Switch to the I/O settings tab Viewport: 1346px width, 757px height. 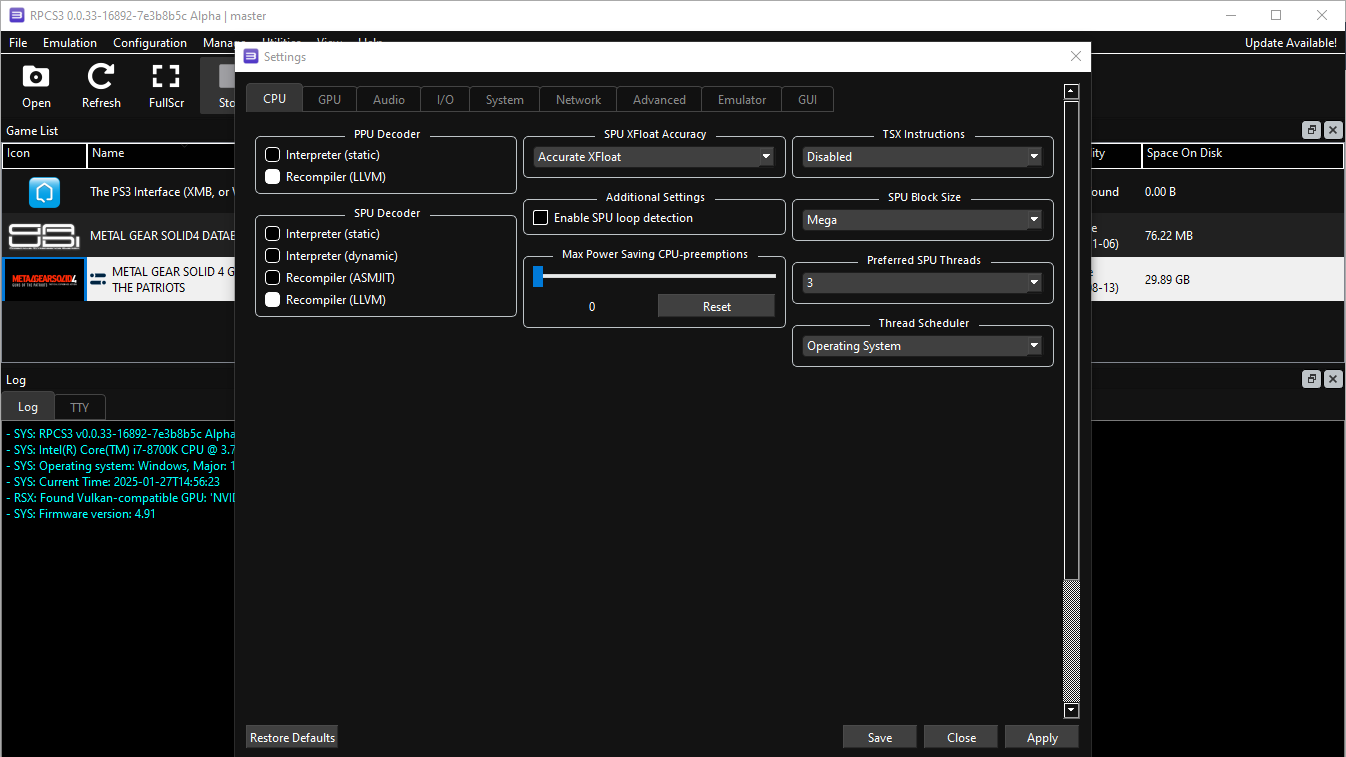(445, 100)
